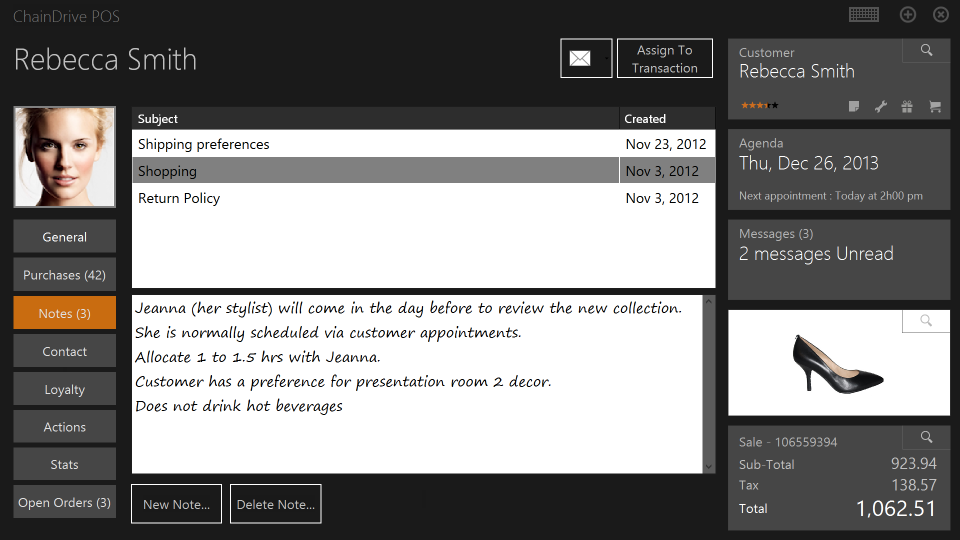
Task: Click Rebecca Smith's profile photo
Action: (64, 157)
